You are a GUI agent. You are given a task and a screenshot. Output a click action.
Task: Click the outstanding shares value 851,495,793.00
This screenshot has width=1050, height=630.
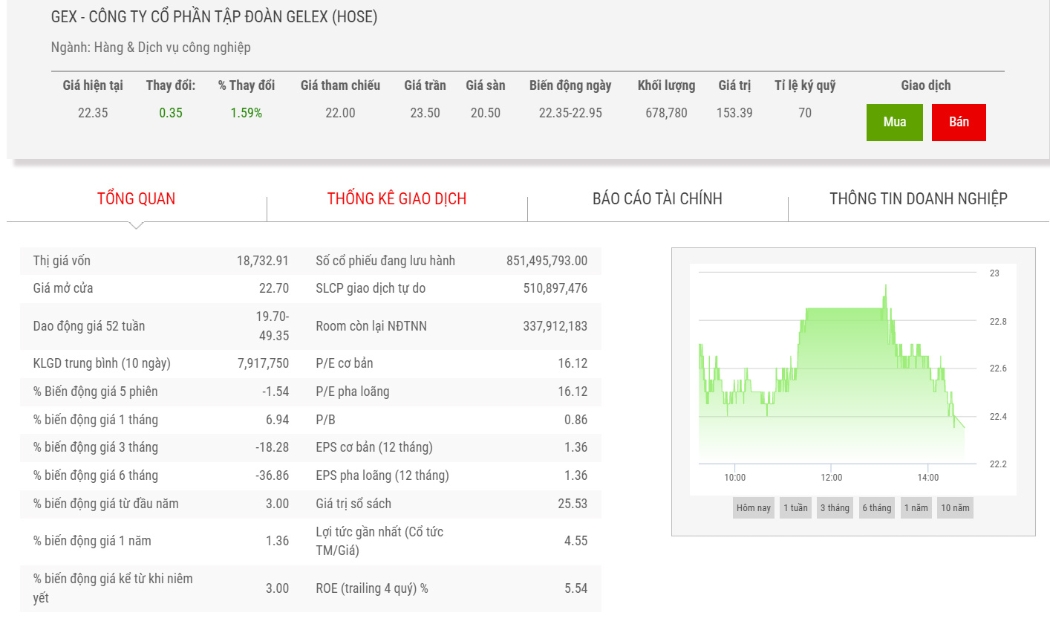pyautogui.click(x=546, y=260)
